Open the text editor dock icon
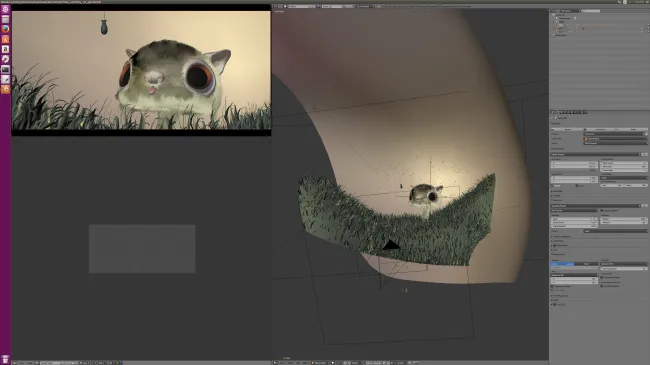 (5, 79)
